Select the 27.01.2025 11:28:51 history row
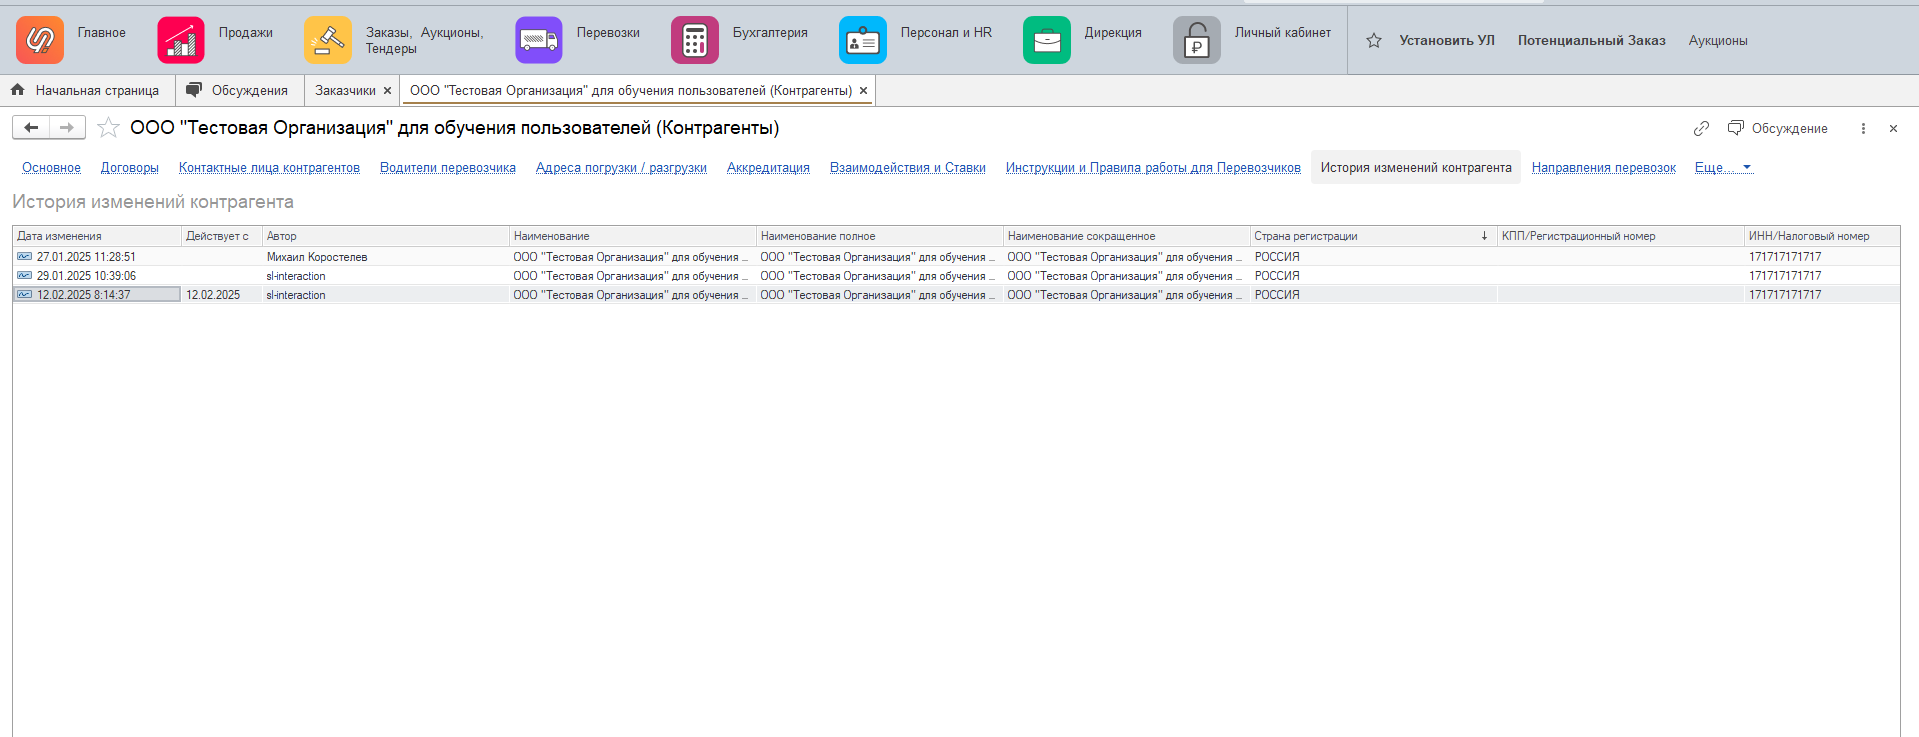The image size is (1919, 737). [x=956, y=257]
